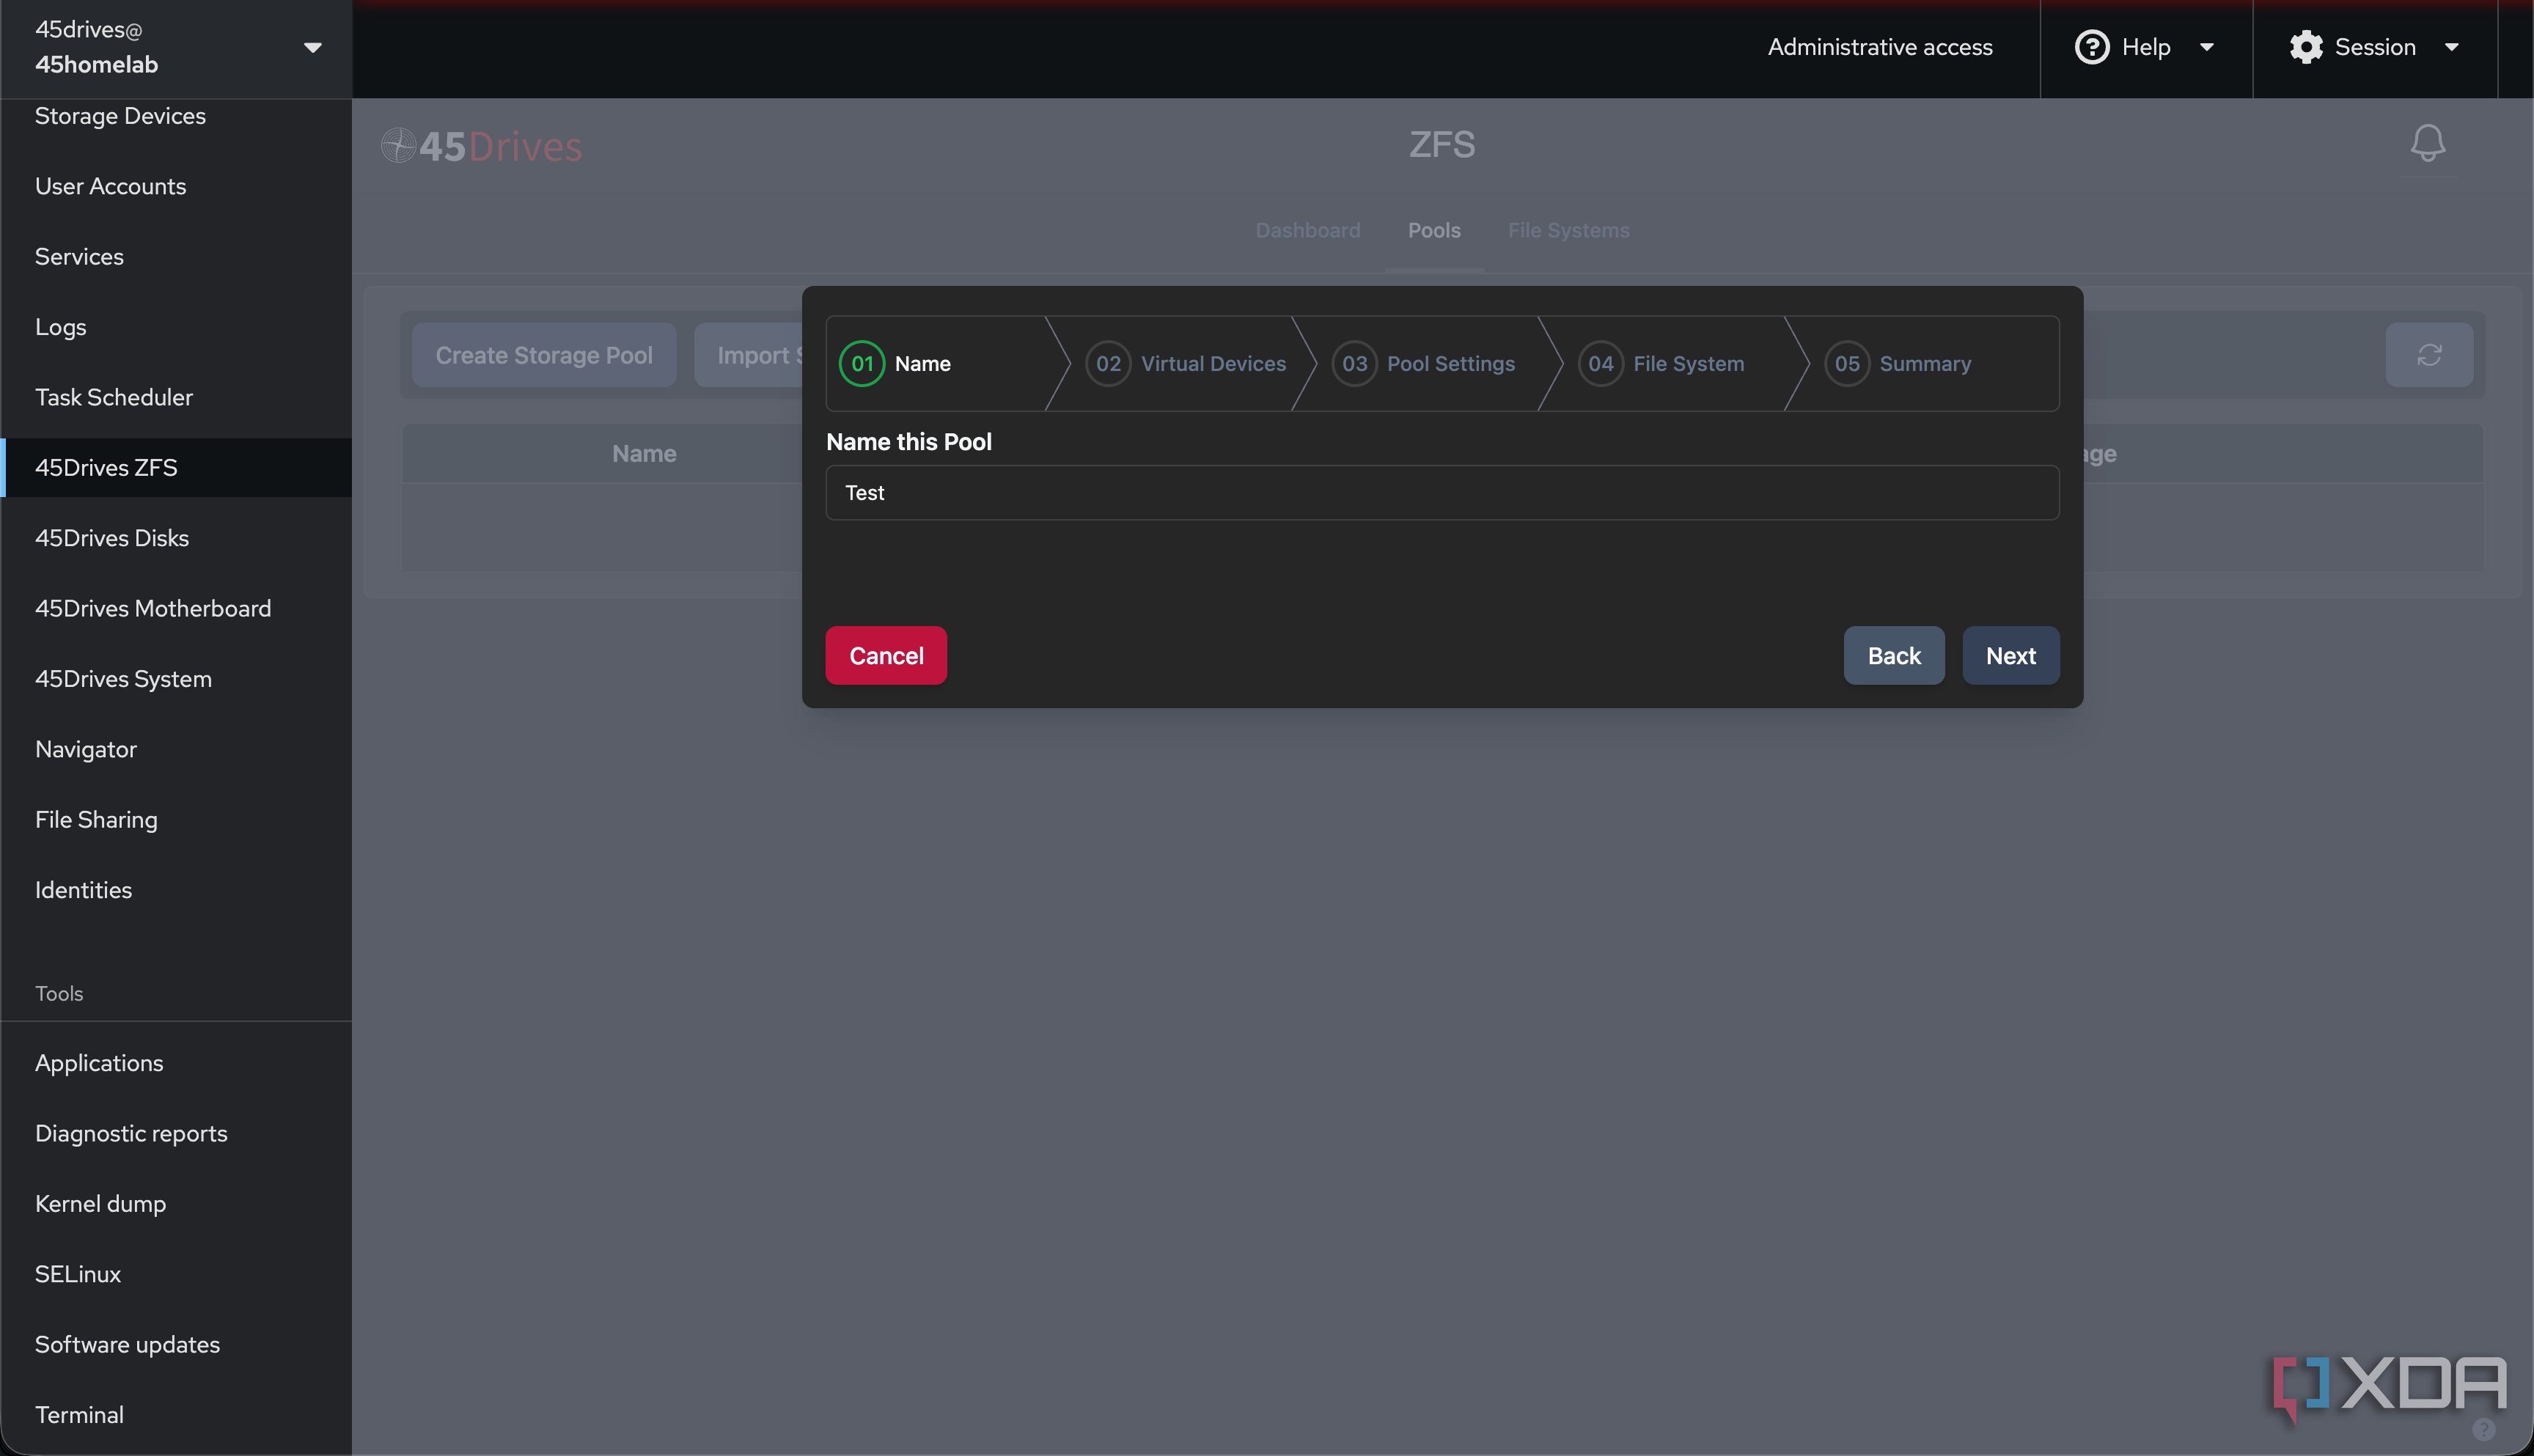Click the notification bell icon
Viewport: 2534px width, 1456px height.
pos(2427,143)
